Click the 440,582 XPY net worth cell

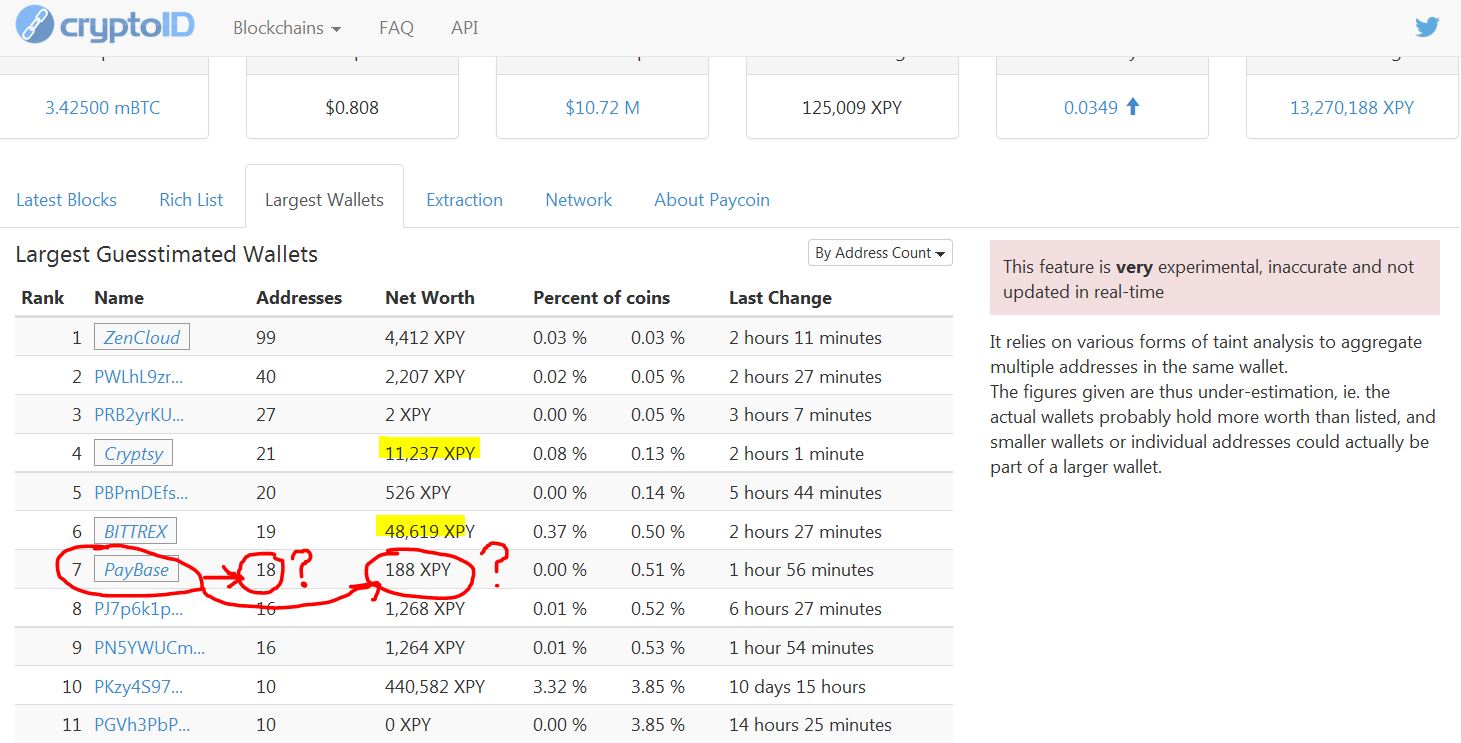(435, 686)
